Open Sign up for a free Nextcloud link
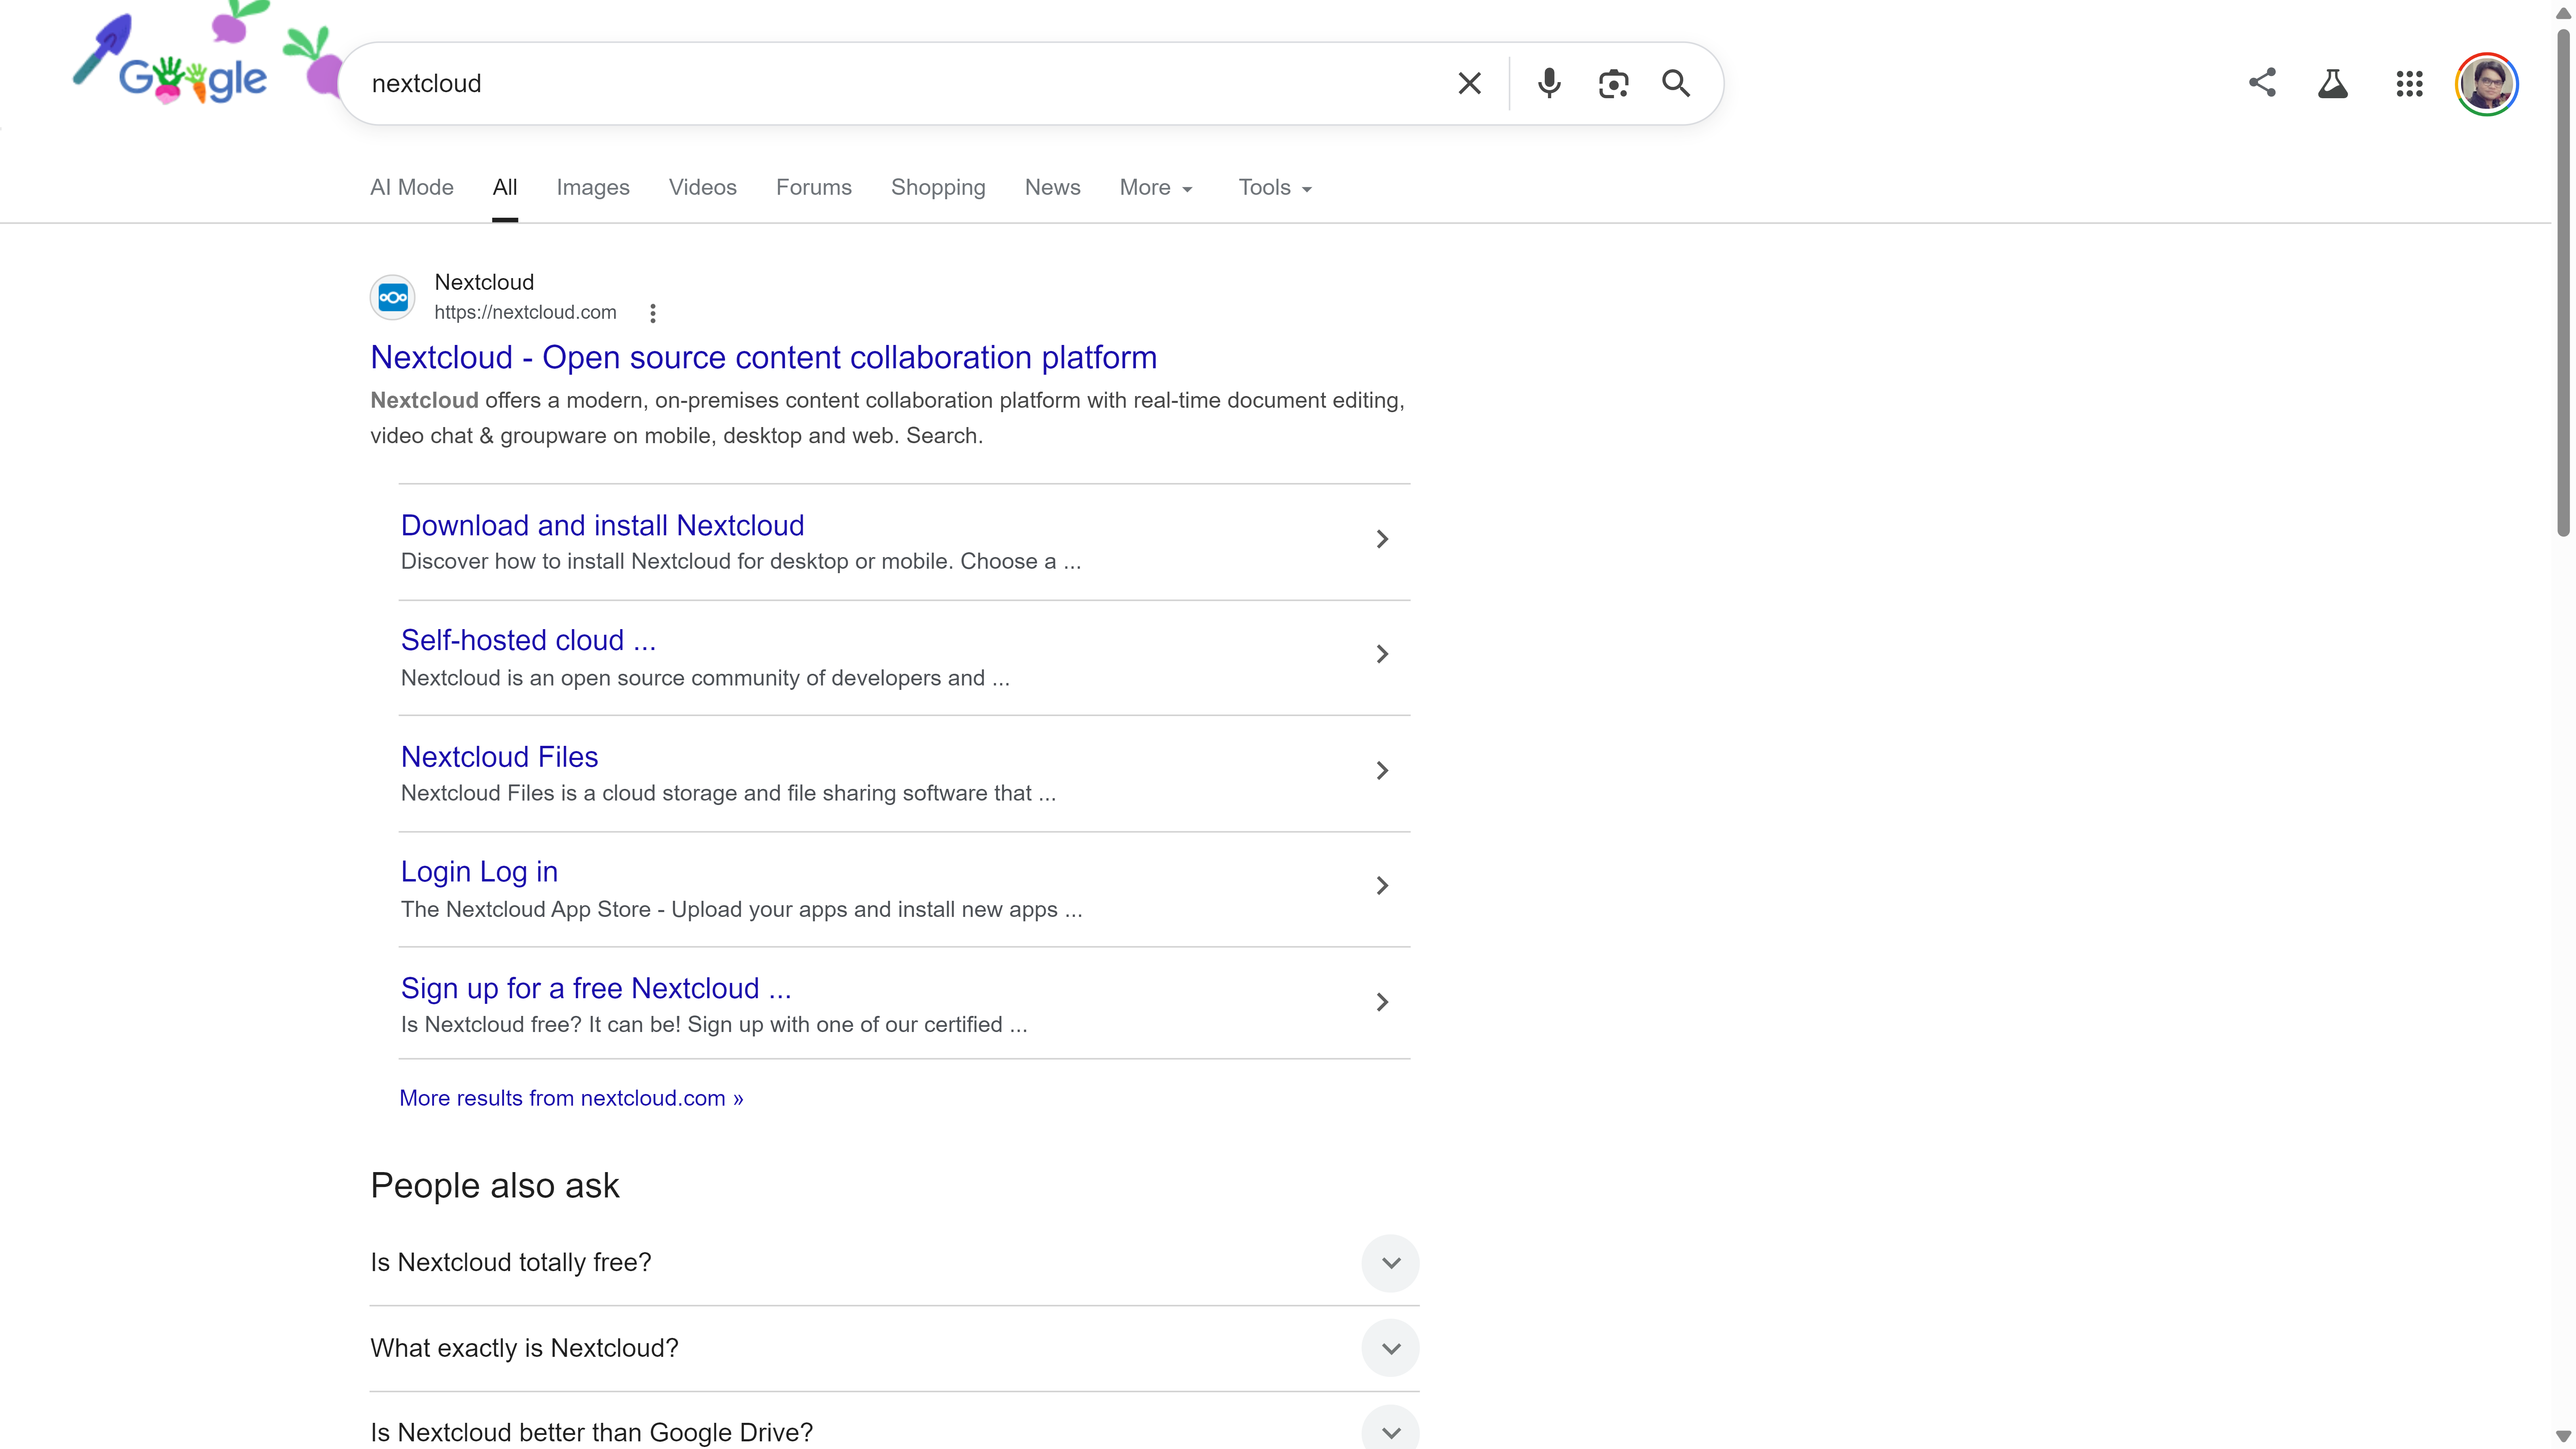Viewport: 2576px width, 1449px height. (596, 988)
